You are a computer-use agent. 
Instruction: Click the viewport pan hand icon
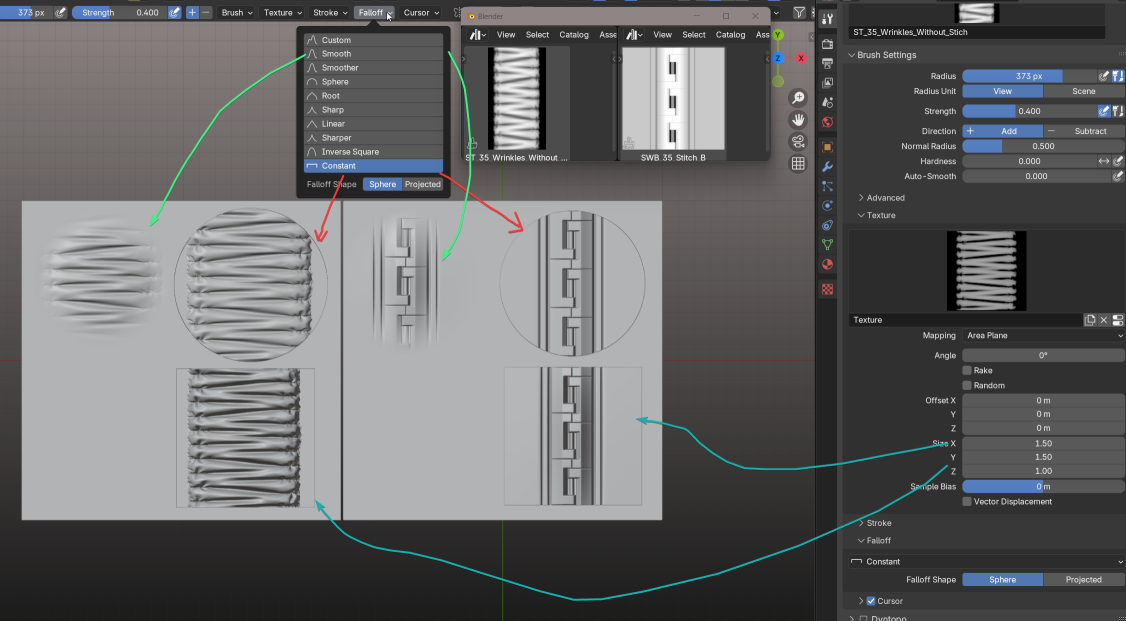coord(798,119)
